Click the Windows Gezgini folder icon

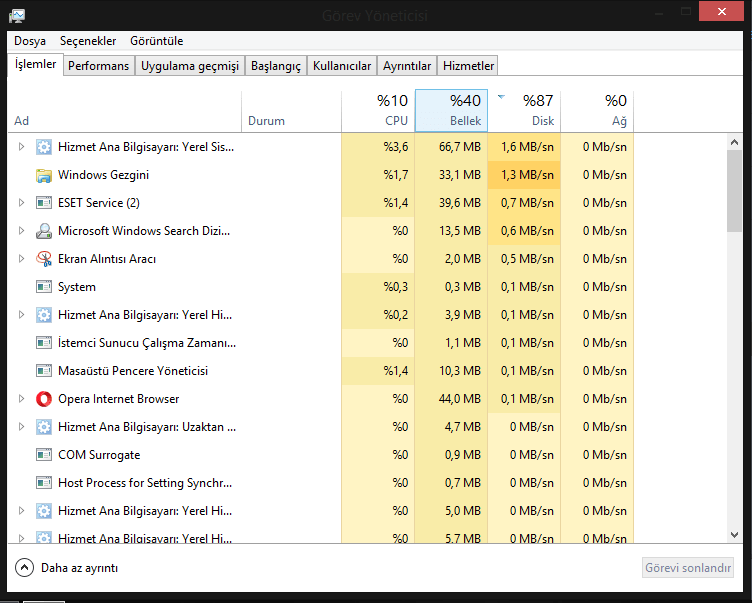[x=44, y=175]
